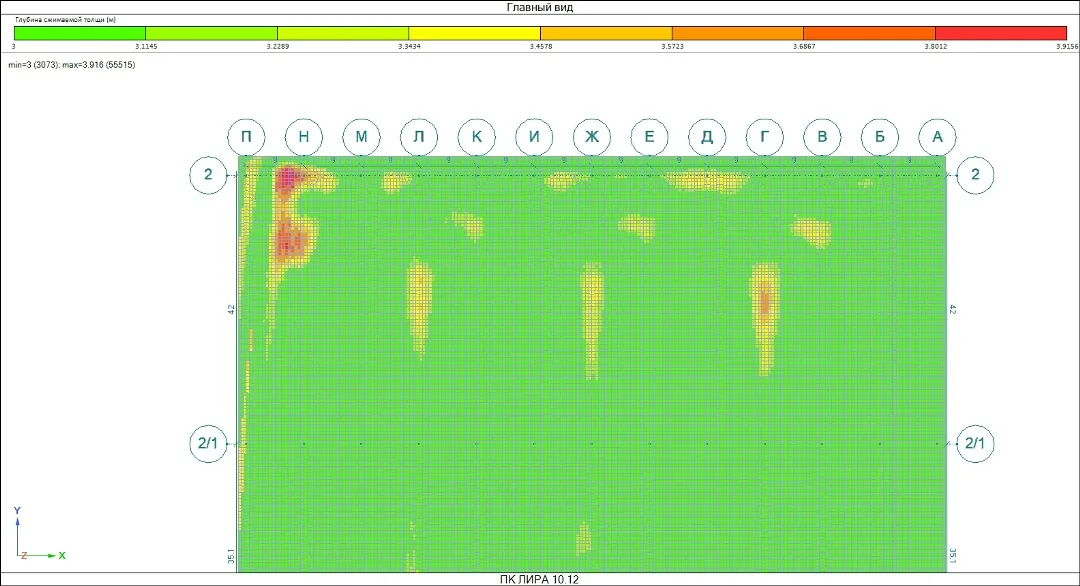Image resolution: width=1080 pixels, height=586 pixels.
Task: Pick the axis marker А
Action: [937, 136]
